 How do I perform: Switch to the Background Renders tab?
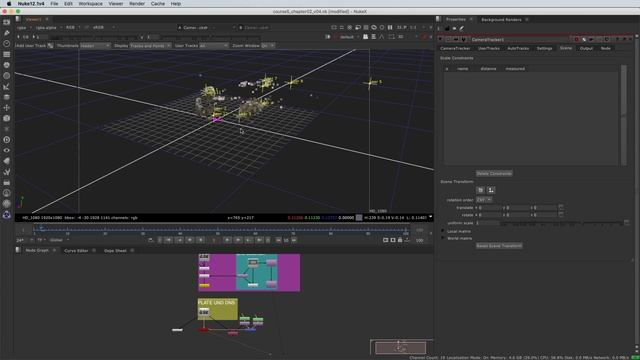[501, 20]
